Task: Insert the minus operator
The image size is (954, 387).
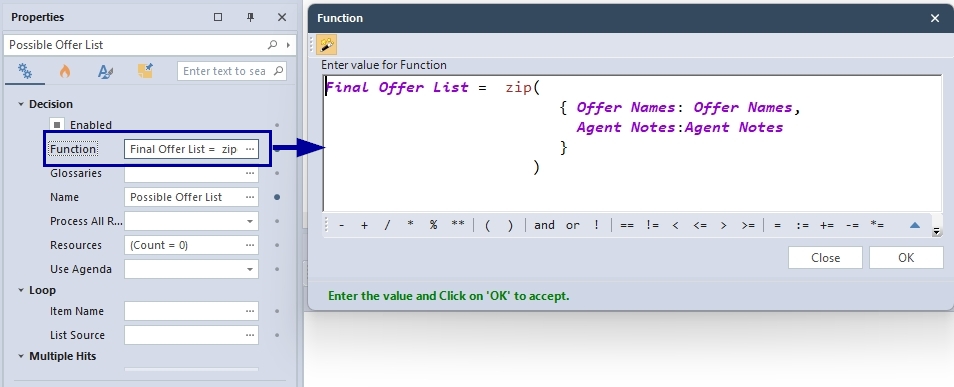Action: coord(342,225)
